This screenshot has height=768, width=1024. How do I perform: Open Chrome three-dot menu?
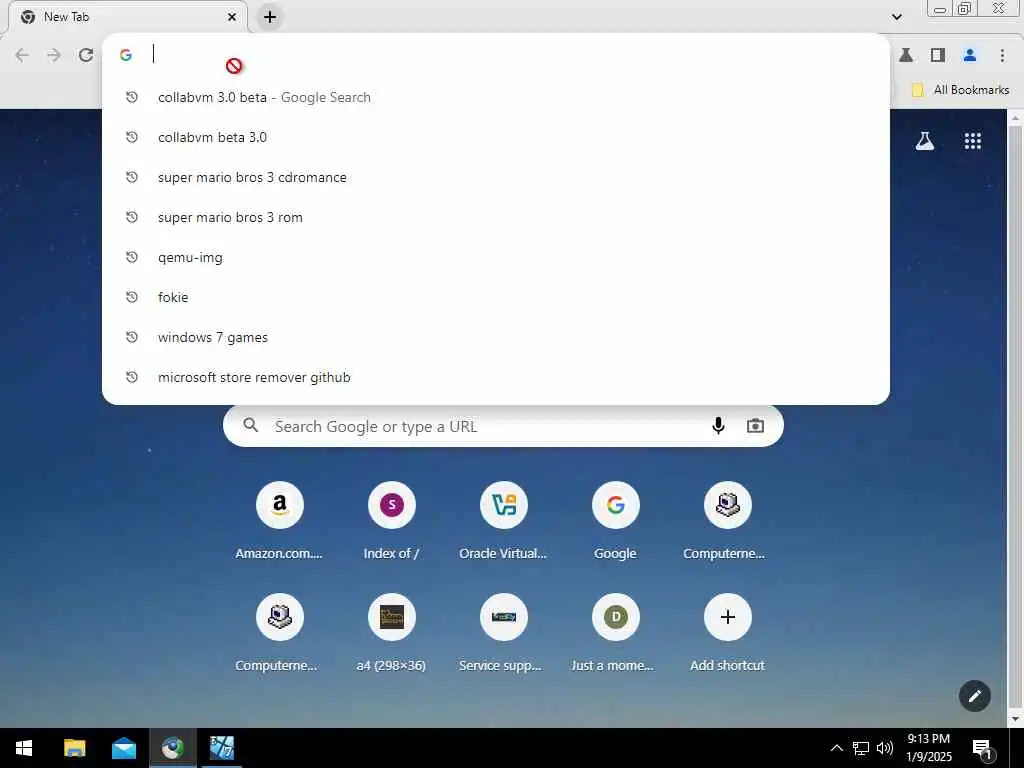1002,56
